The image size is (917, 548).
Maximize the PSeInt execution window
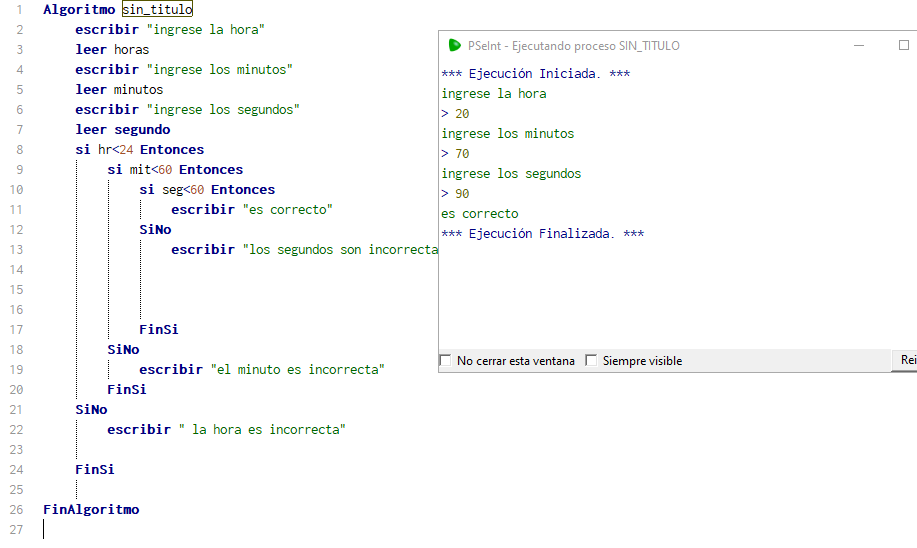pos(904,45)
